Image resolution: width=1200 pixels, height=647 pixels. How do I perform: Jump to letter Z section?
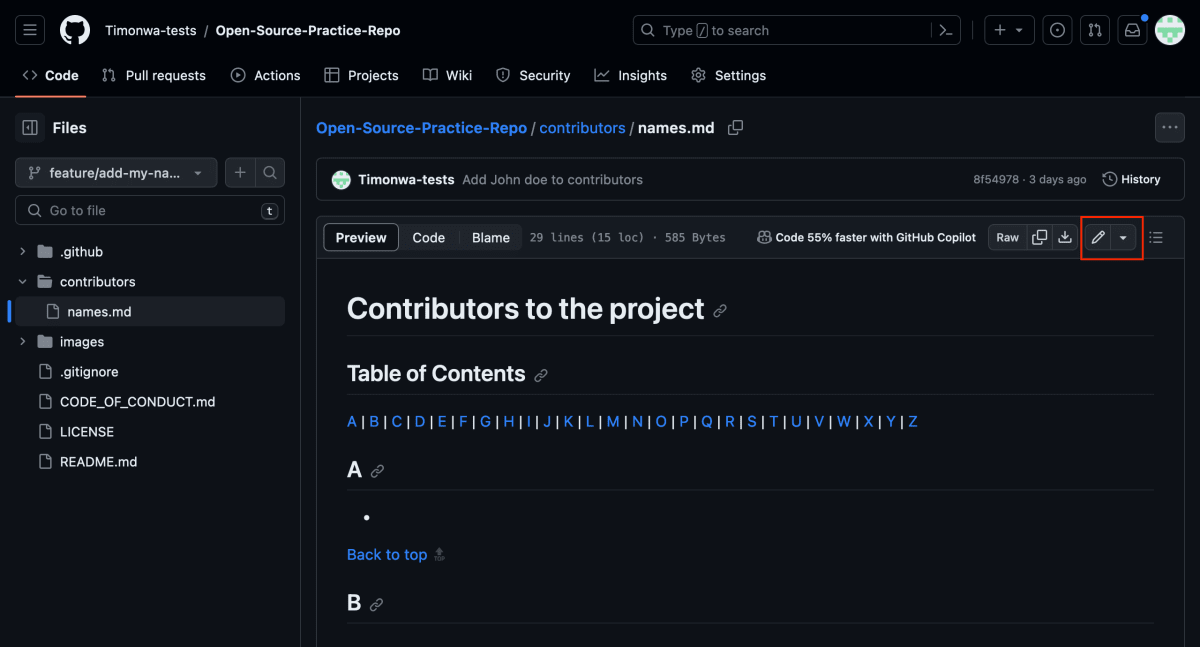pos(913,422)
